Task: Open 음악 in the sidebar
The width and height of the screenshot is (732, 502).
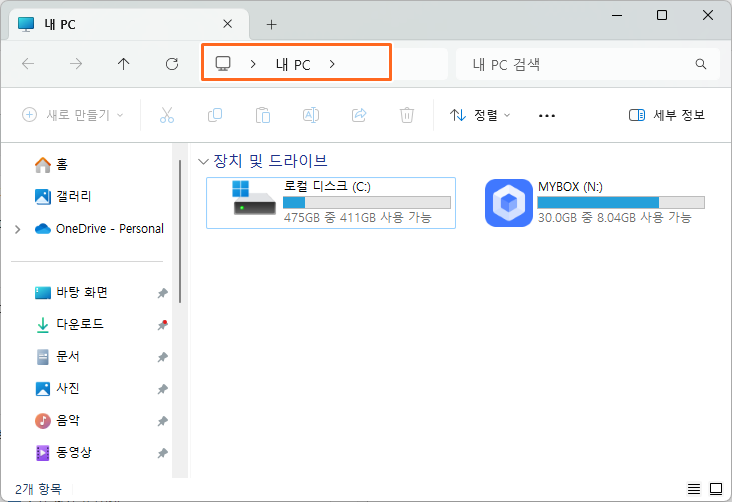Action: (57, 421)
